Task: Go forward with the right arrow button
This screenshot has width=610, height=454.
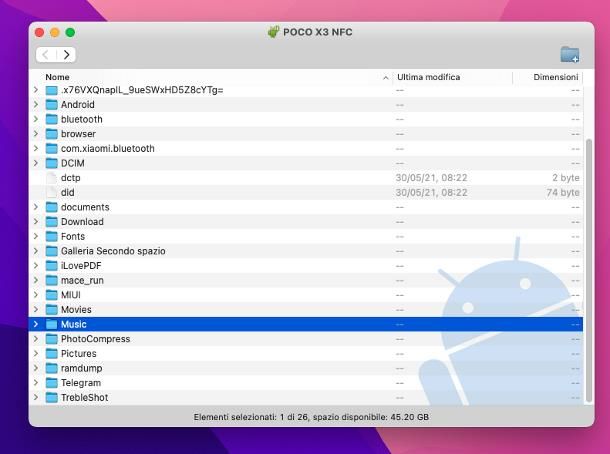Action: click(x=67, y=54)
